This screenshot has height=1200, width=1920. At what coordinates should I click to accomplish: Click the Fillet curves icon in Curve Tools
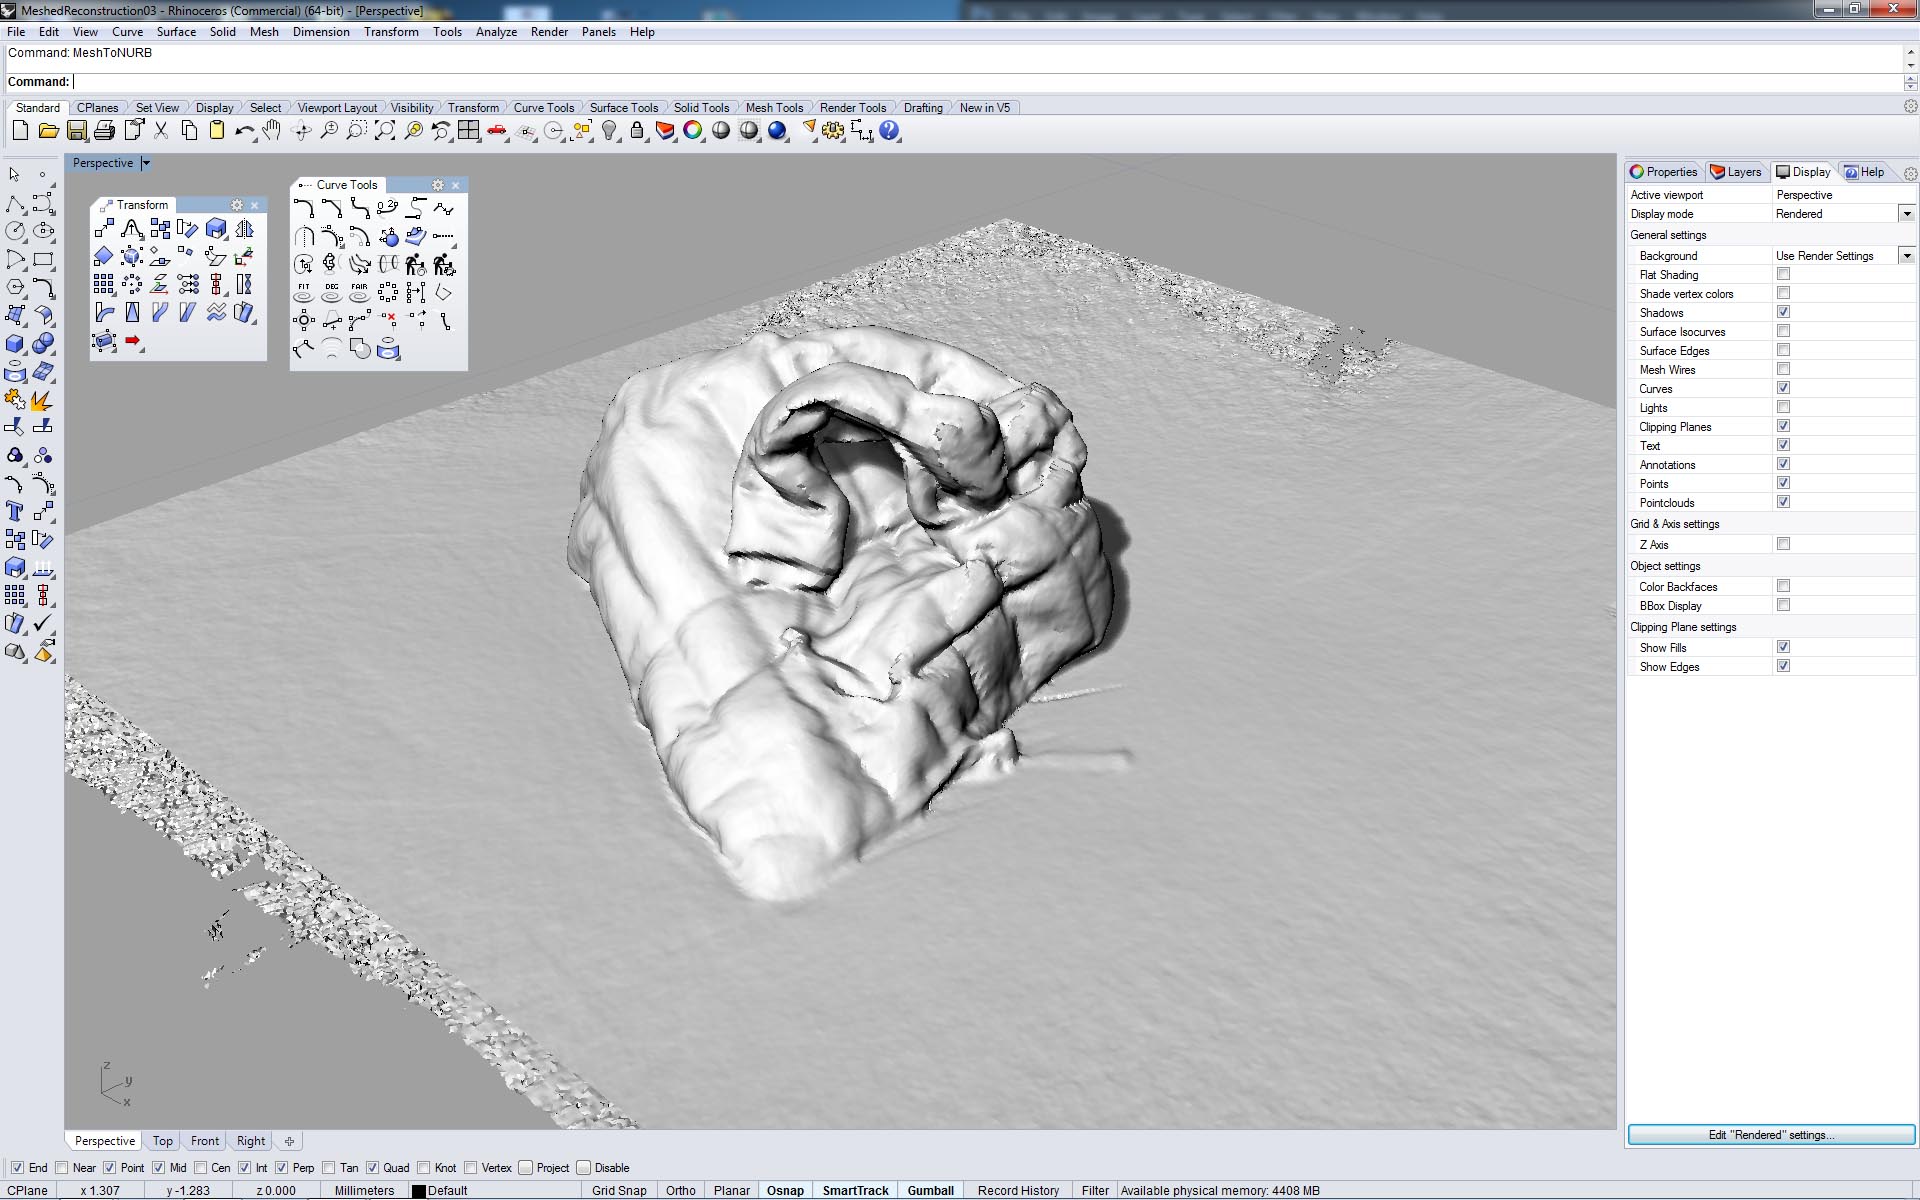[304, 209]
